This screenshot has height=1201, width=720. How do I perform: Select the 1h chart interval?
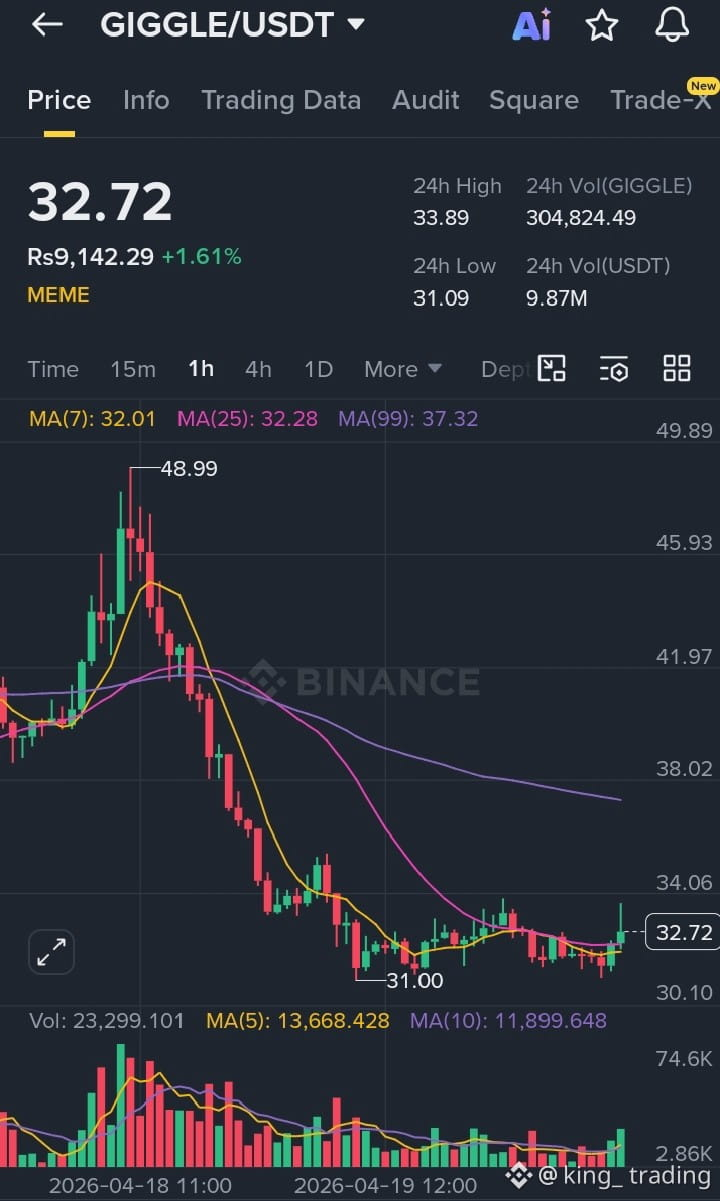pyautogui.click(x=201, y=369)
